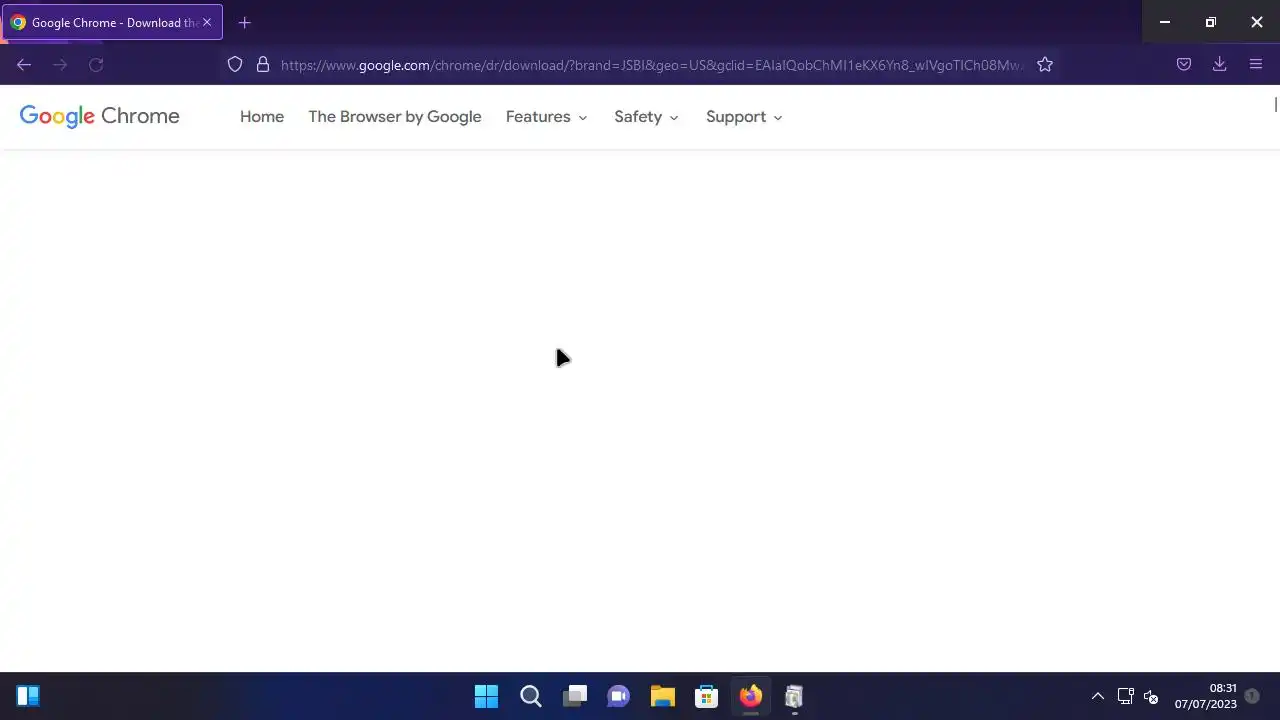Select the Google Chrome - Download tab
1280x720 pixels.
coord(112,22)
